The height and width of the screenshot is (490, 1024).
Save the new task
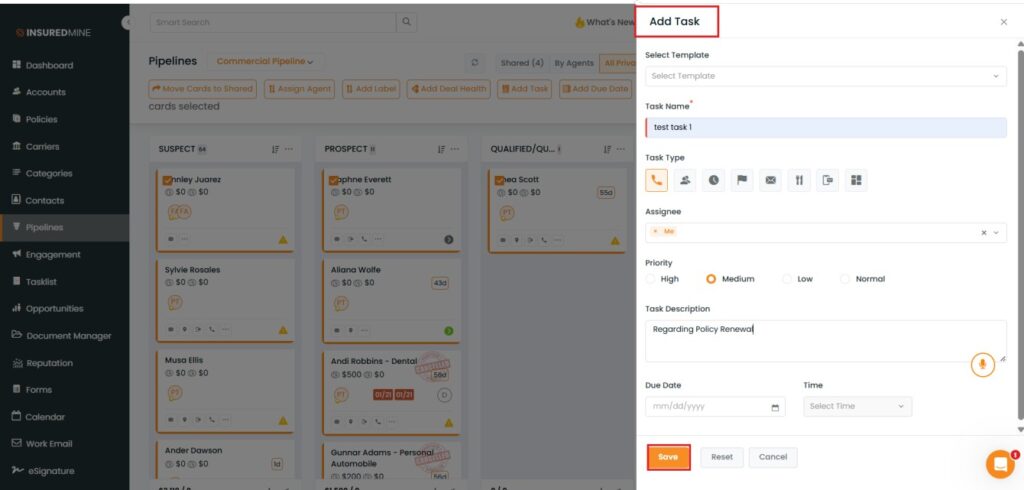pyautogui.click(x=668, y=457)
